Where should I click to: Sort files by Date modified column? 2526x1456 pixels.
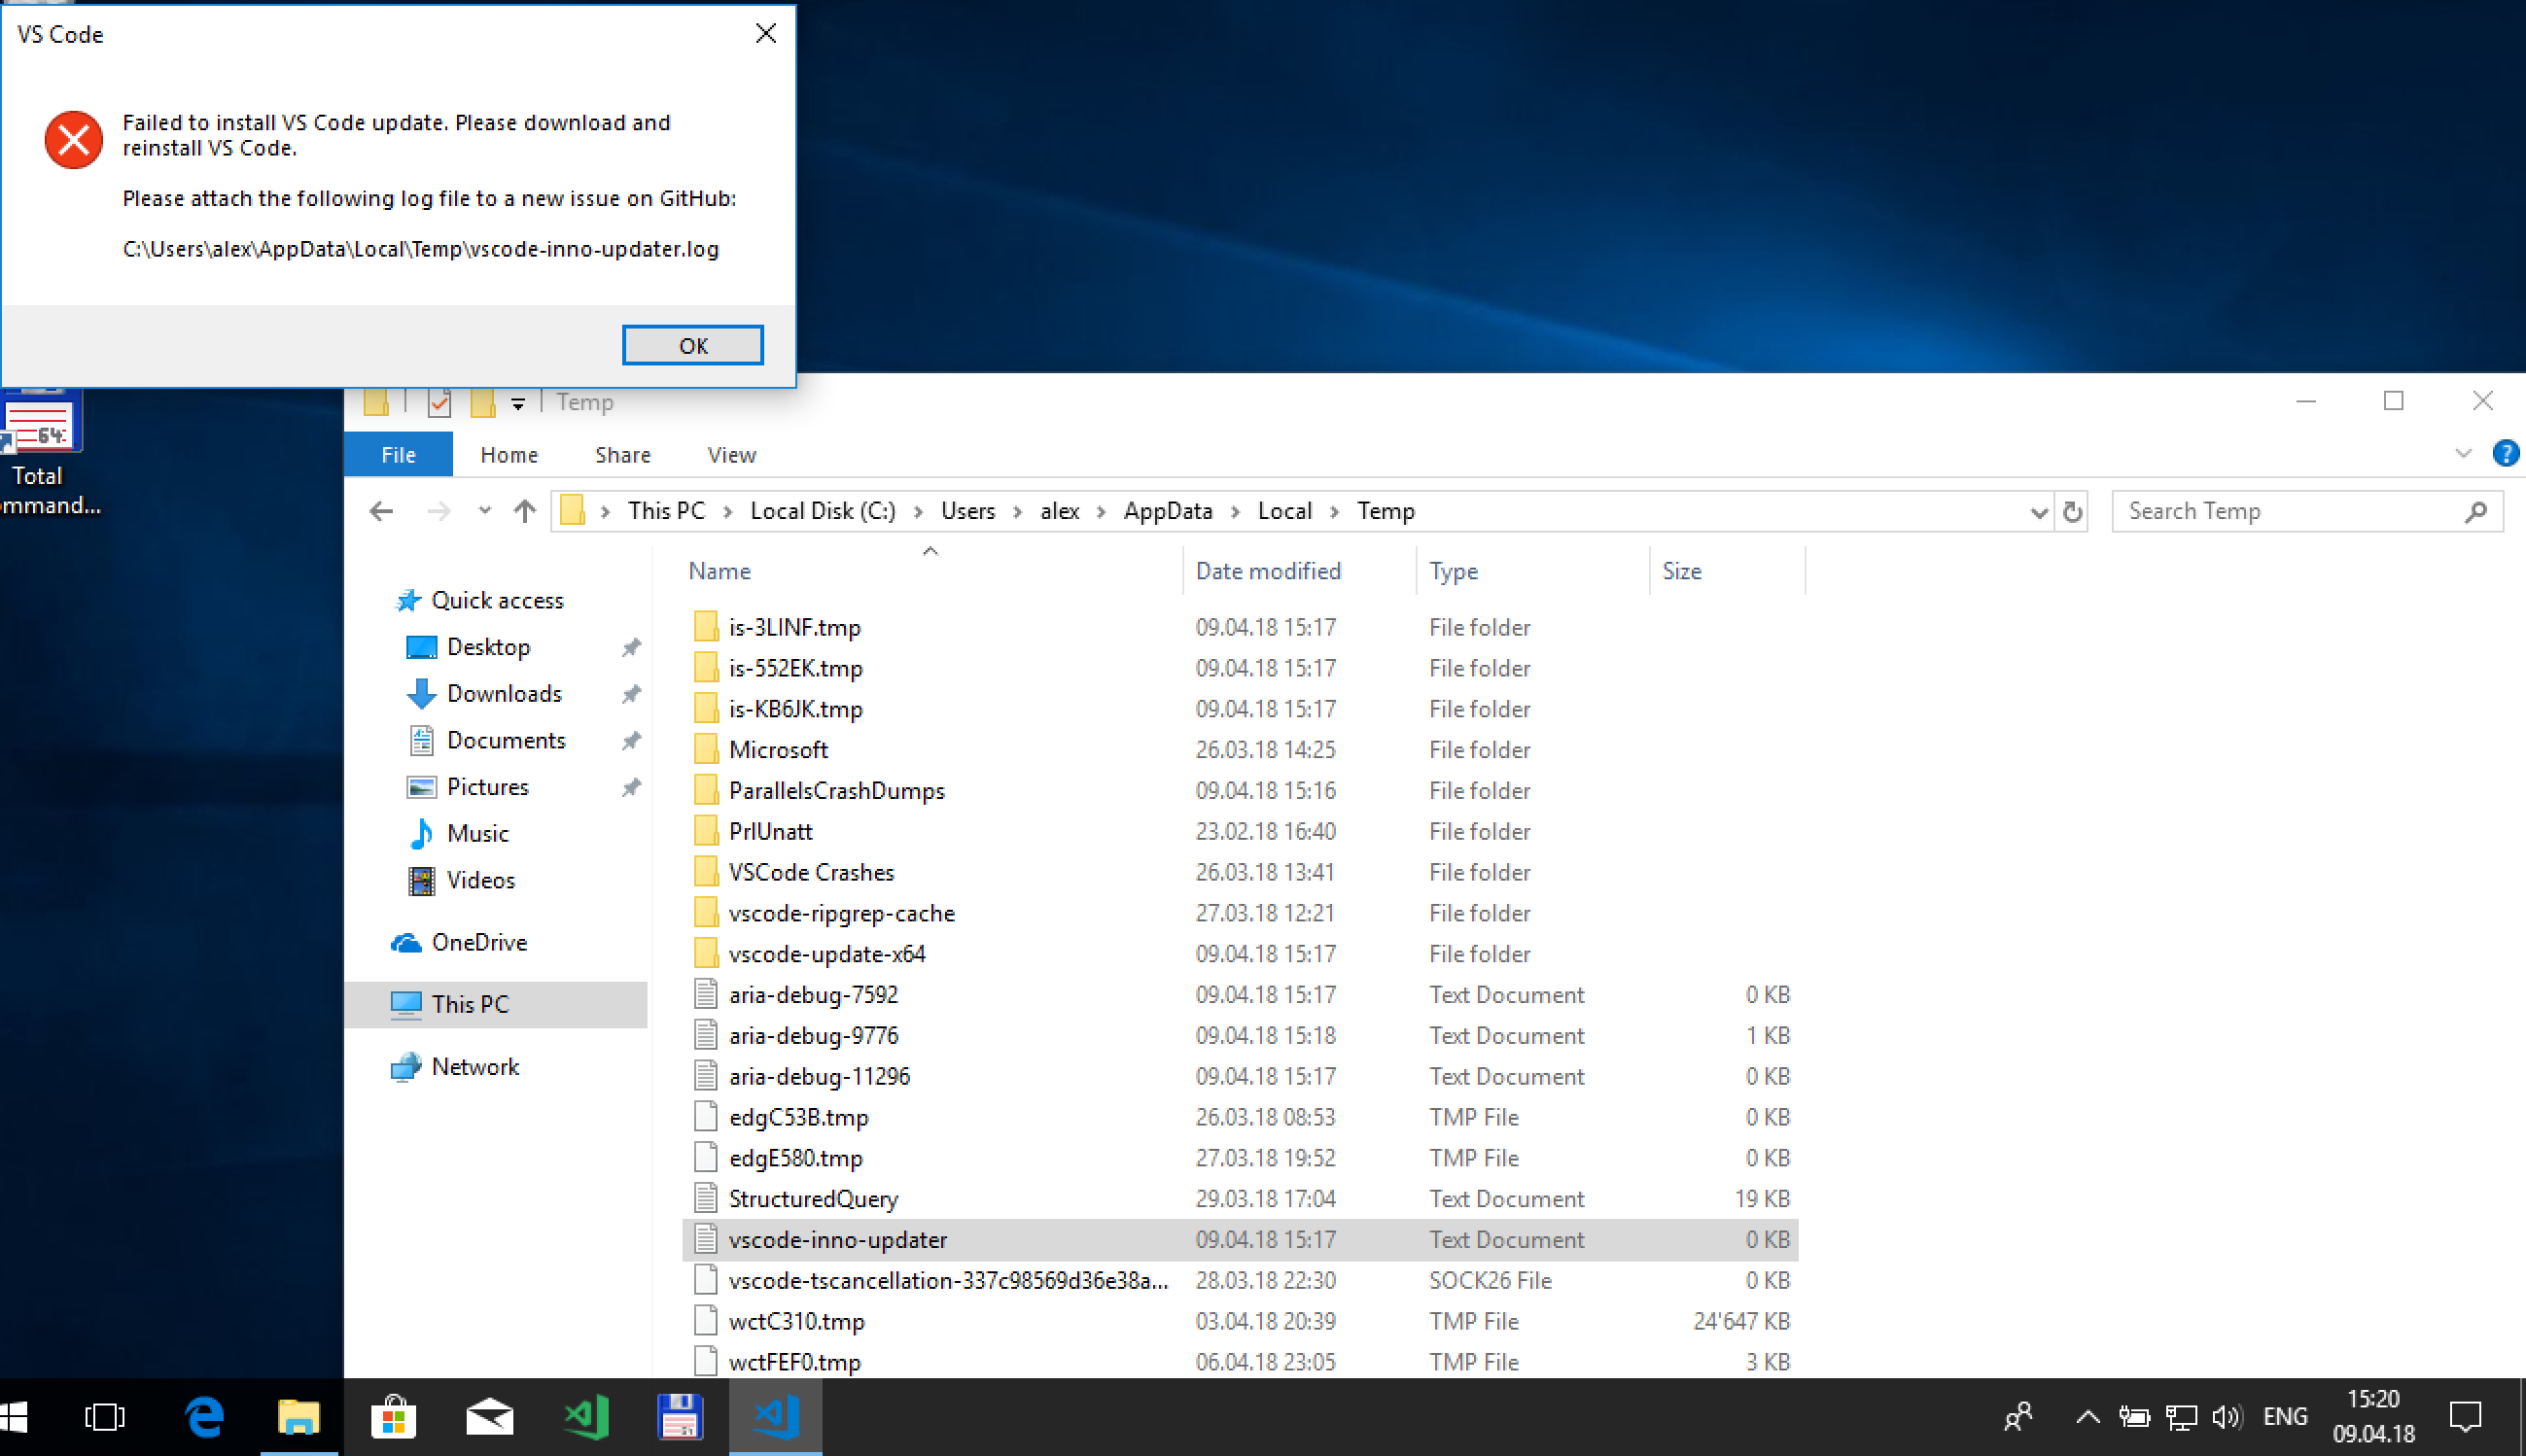click(x=1268, y=571)
